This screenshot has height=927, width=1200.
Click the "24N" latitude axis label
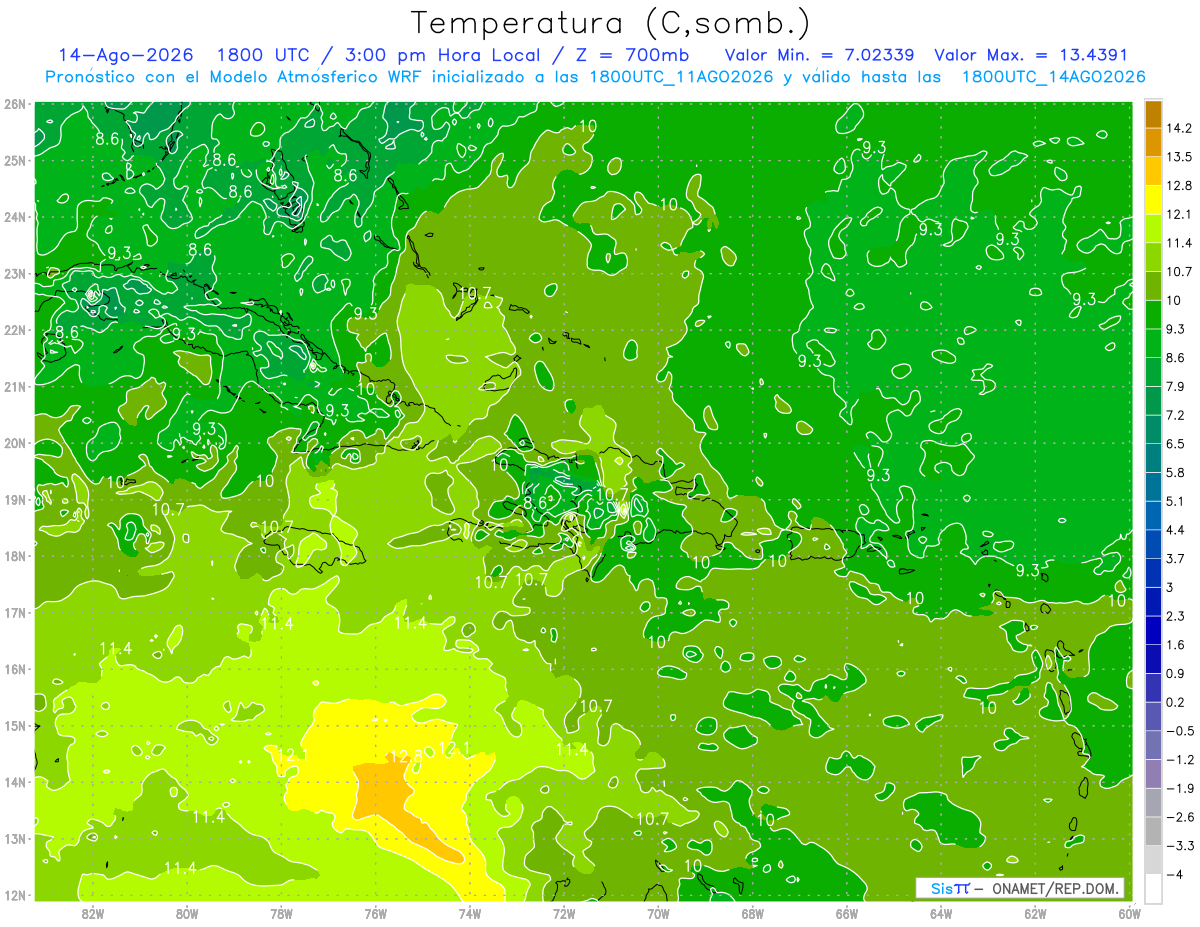point(15,217)
